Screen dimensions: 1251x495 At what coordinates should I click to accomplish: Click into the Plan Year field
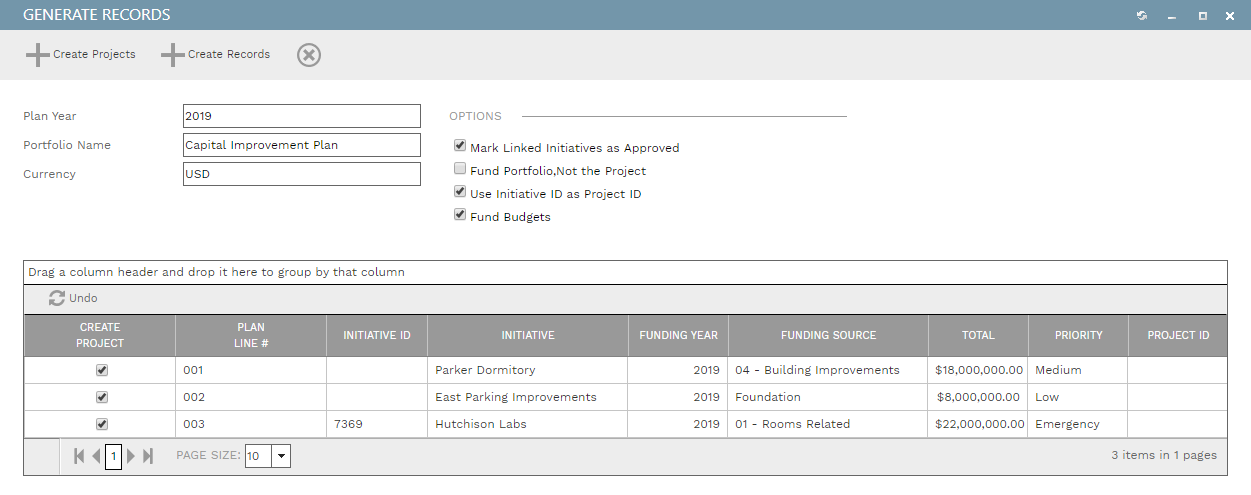(x=301, y=116)
